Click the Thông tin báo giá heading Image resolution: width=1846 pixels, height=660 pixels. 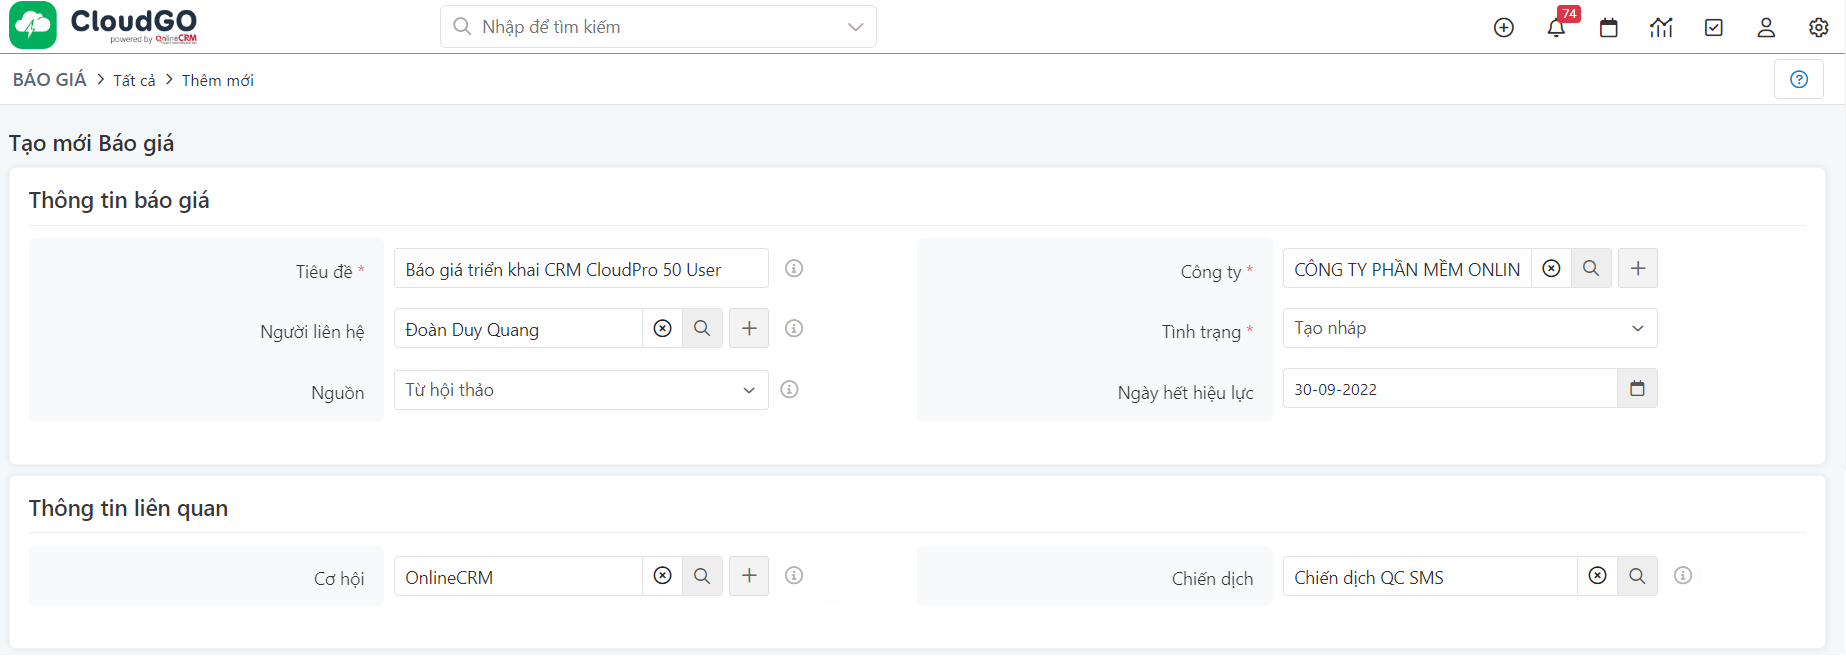[x=119, y=200]
